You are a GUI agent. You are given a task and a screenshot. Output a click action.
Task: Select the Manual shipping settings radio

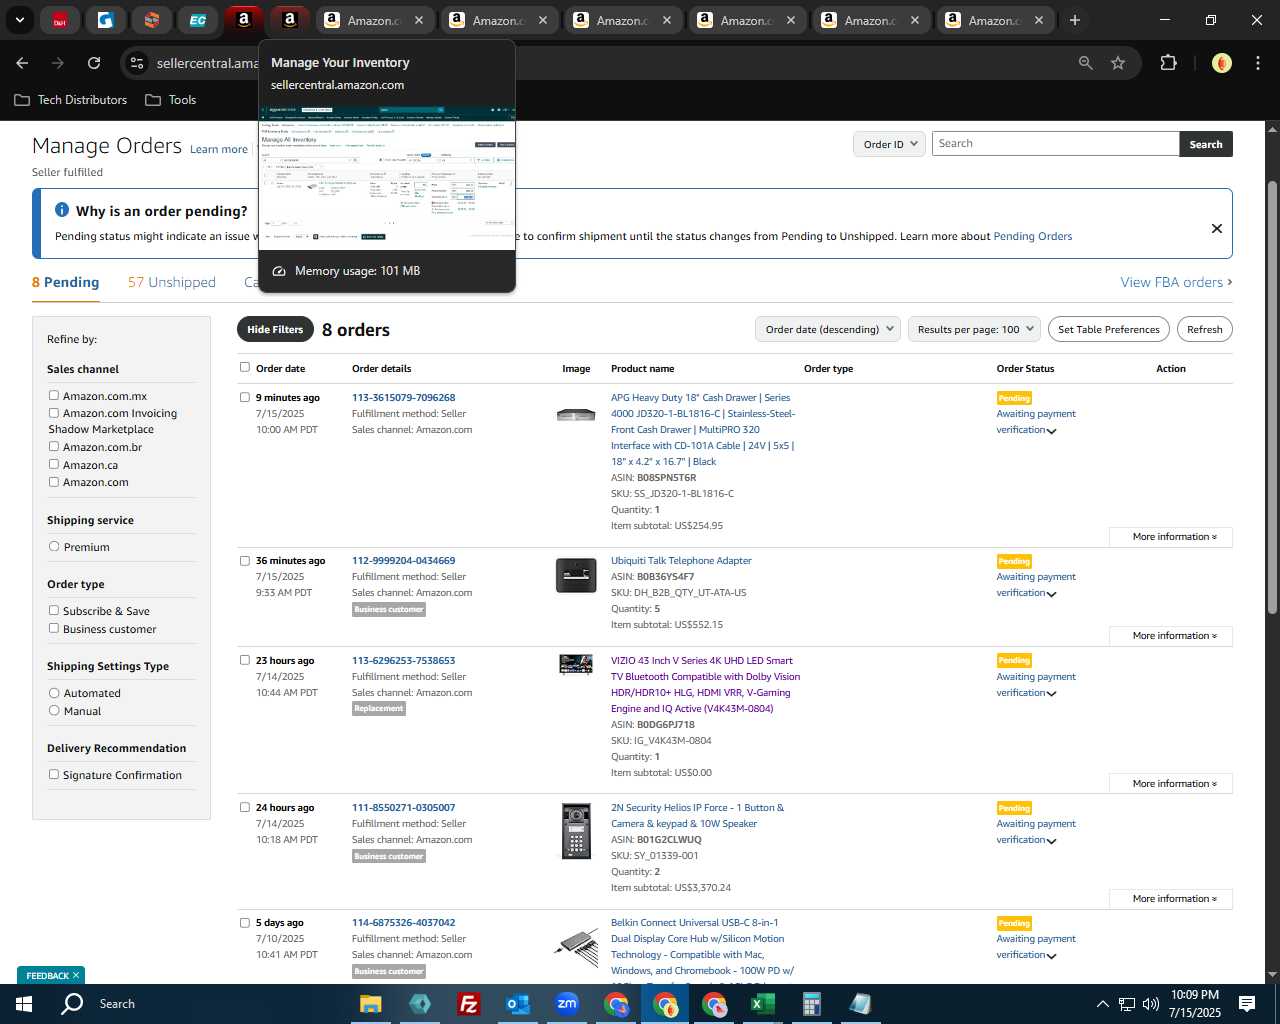pyautogui.click(x=54, y=710)
